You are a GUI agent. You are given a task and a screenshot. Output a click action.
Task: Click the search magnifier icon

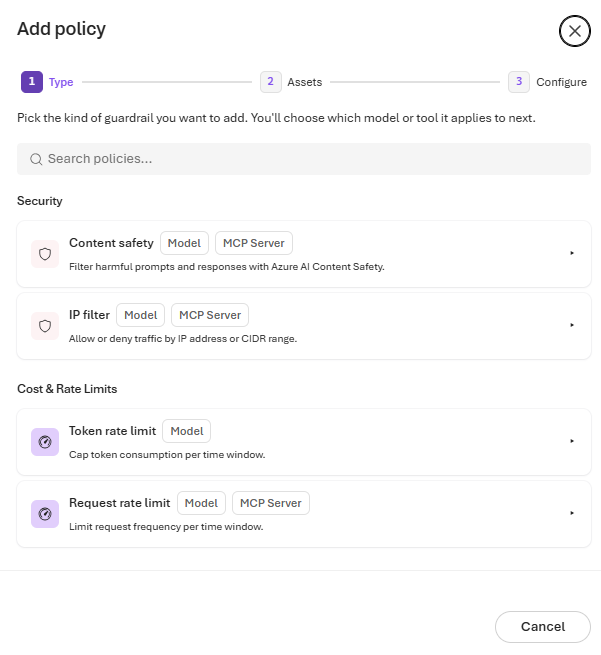click(36, 159)
